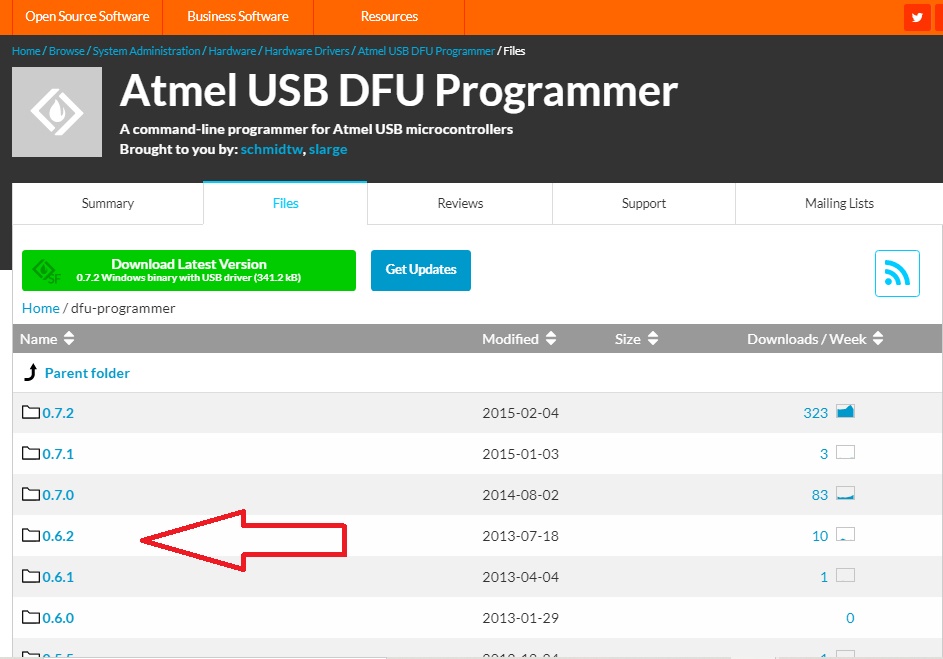Click the Home breadcrumb in the header
This screenshot has width=943, height=659.
point(26,51)
